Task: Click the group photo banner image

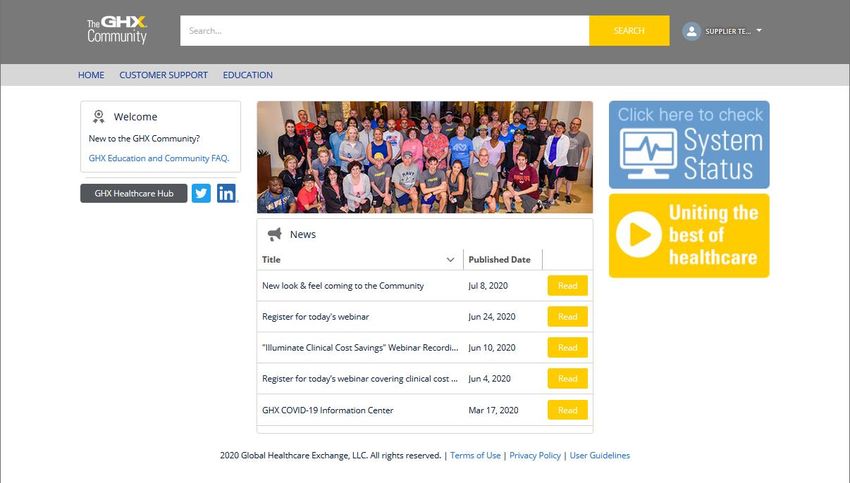Action: [425, 157]
